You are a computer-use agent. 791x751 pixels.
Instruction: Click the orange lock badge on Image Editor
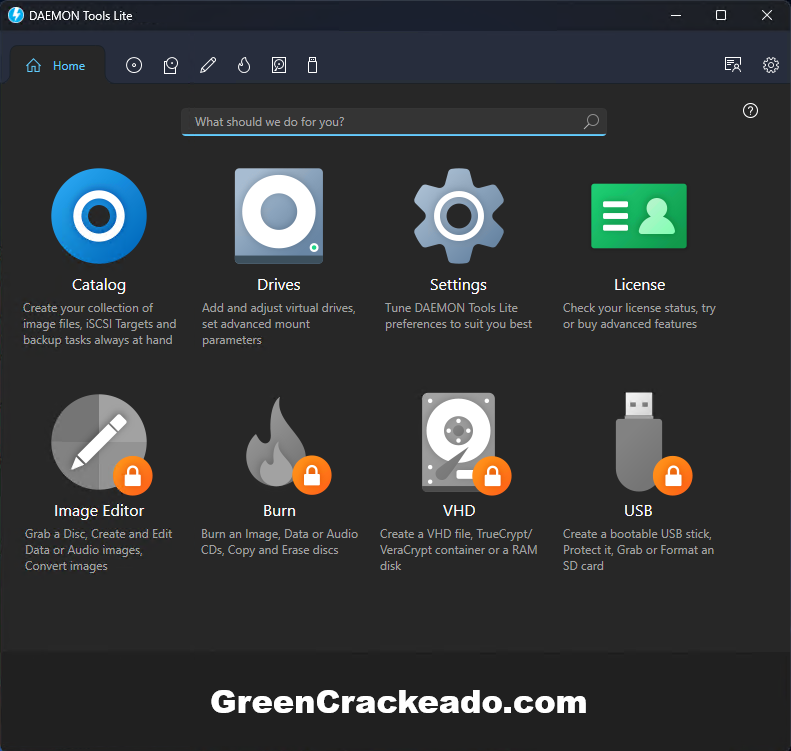(x=133, y=476)
